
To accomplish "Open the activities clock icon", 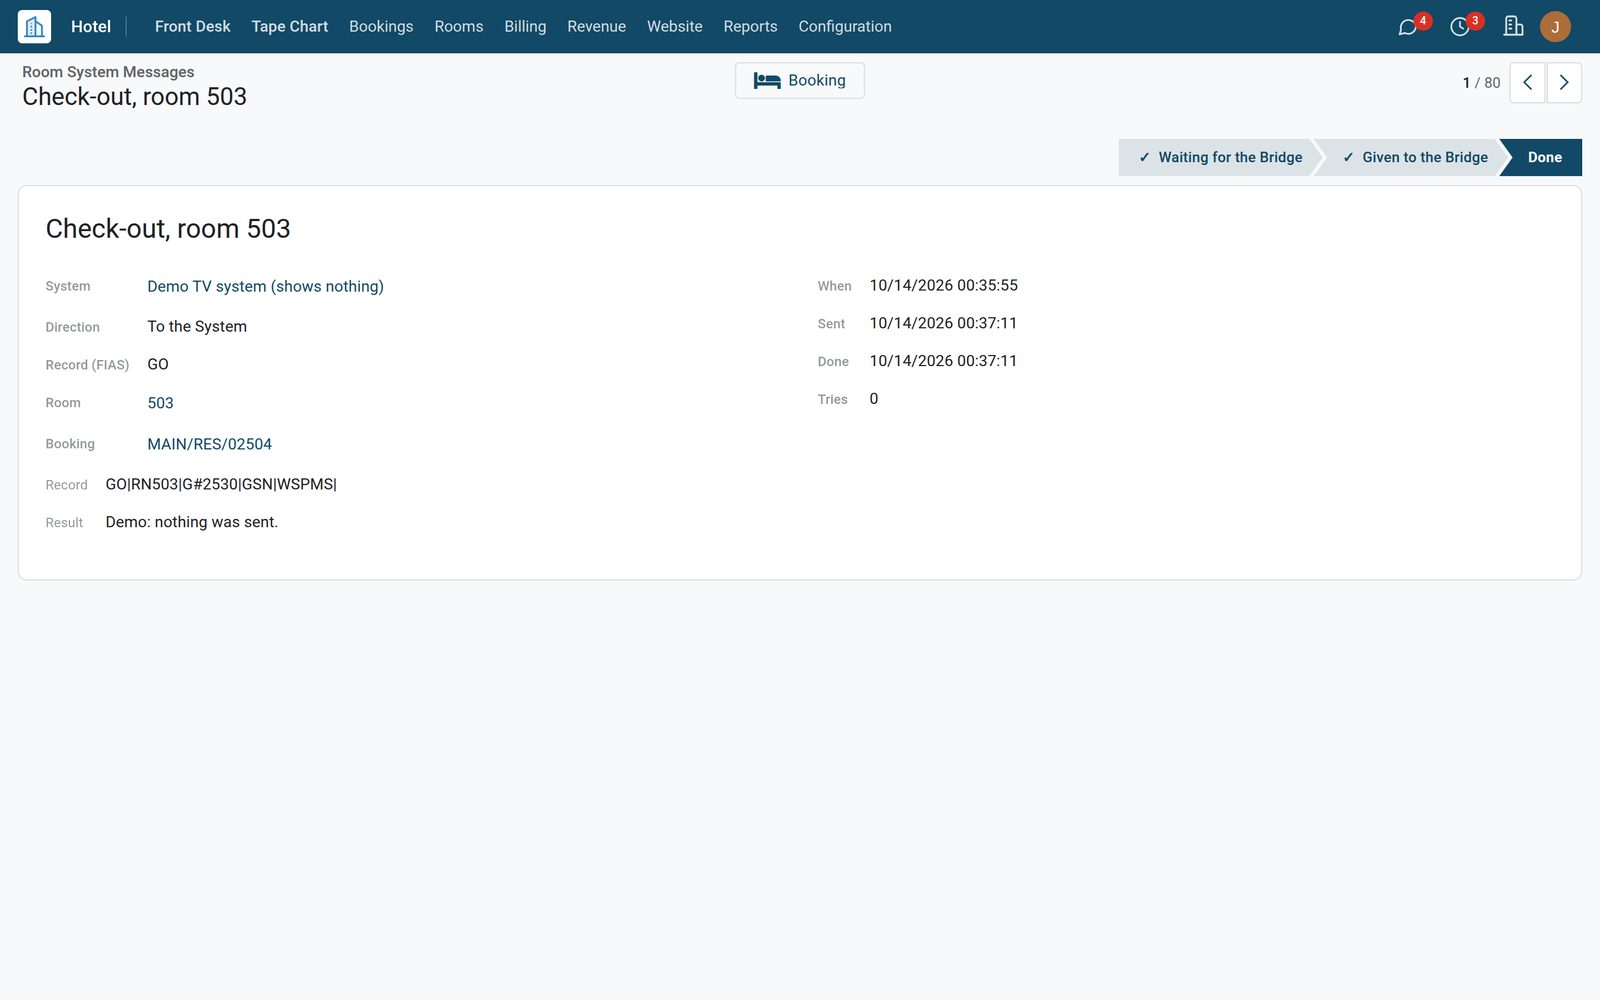I will (x=1460, y=27).
